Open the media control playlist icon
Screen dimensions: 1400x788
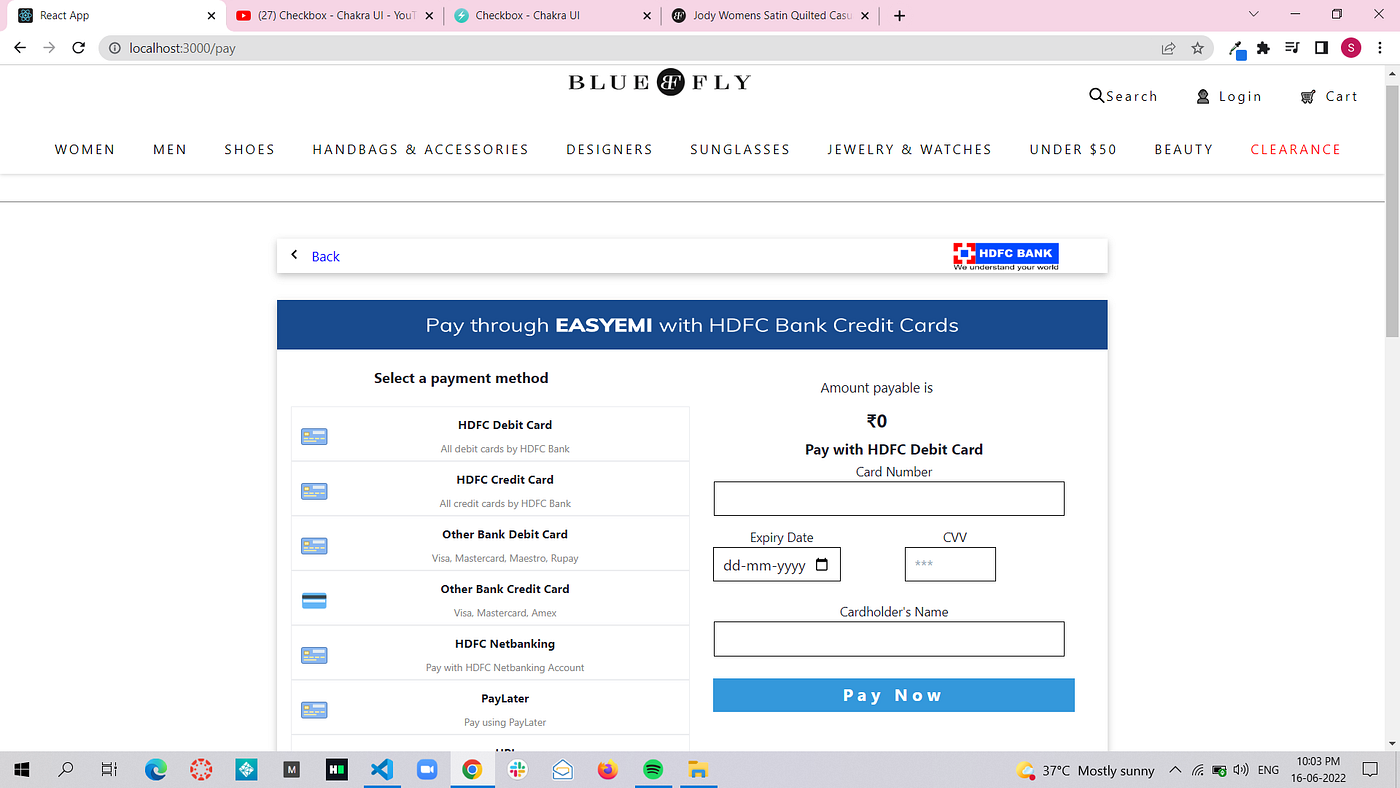coord(1292,48)
